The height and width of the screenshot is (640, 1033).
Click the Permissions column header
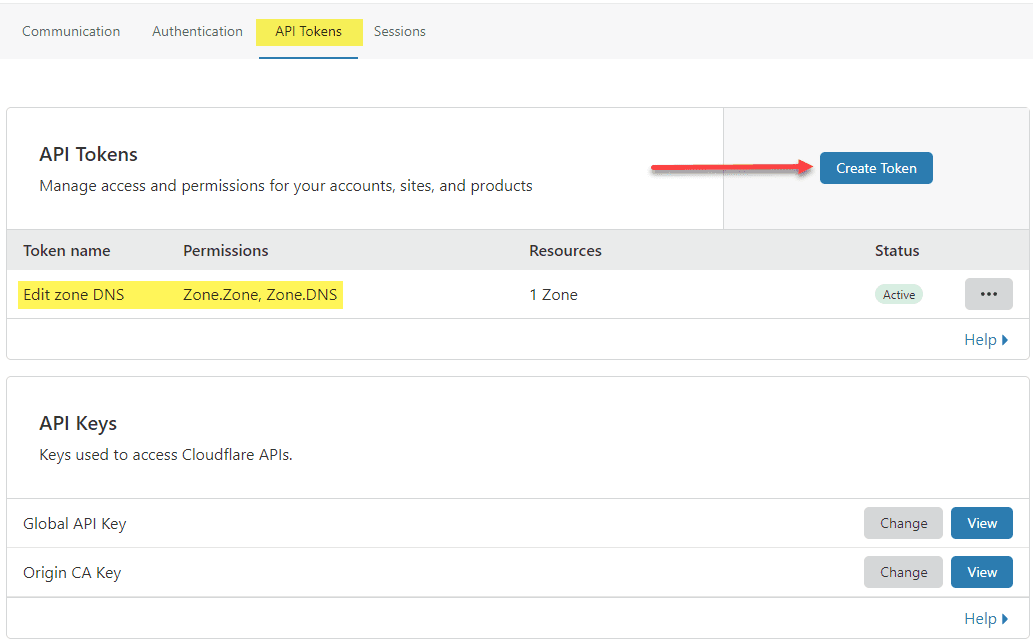[x=226, y=251]
